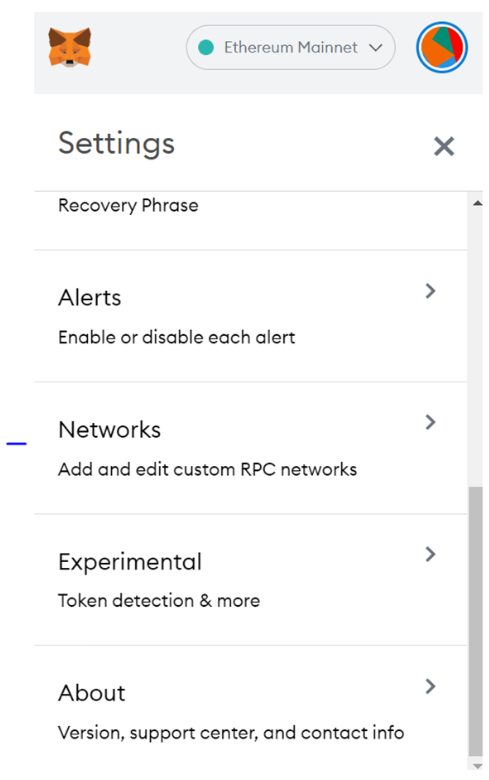489x780 pixels.
Task: Click 'Token detection & more' description
Action: point(159,601)
